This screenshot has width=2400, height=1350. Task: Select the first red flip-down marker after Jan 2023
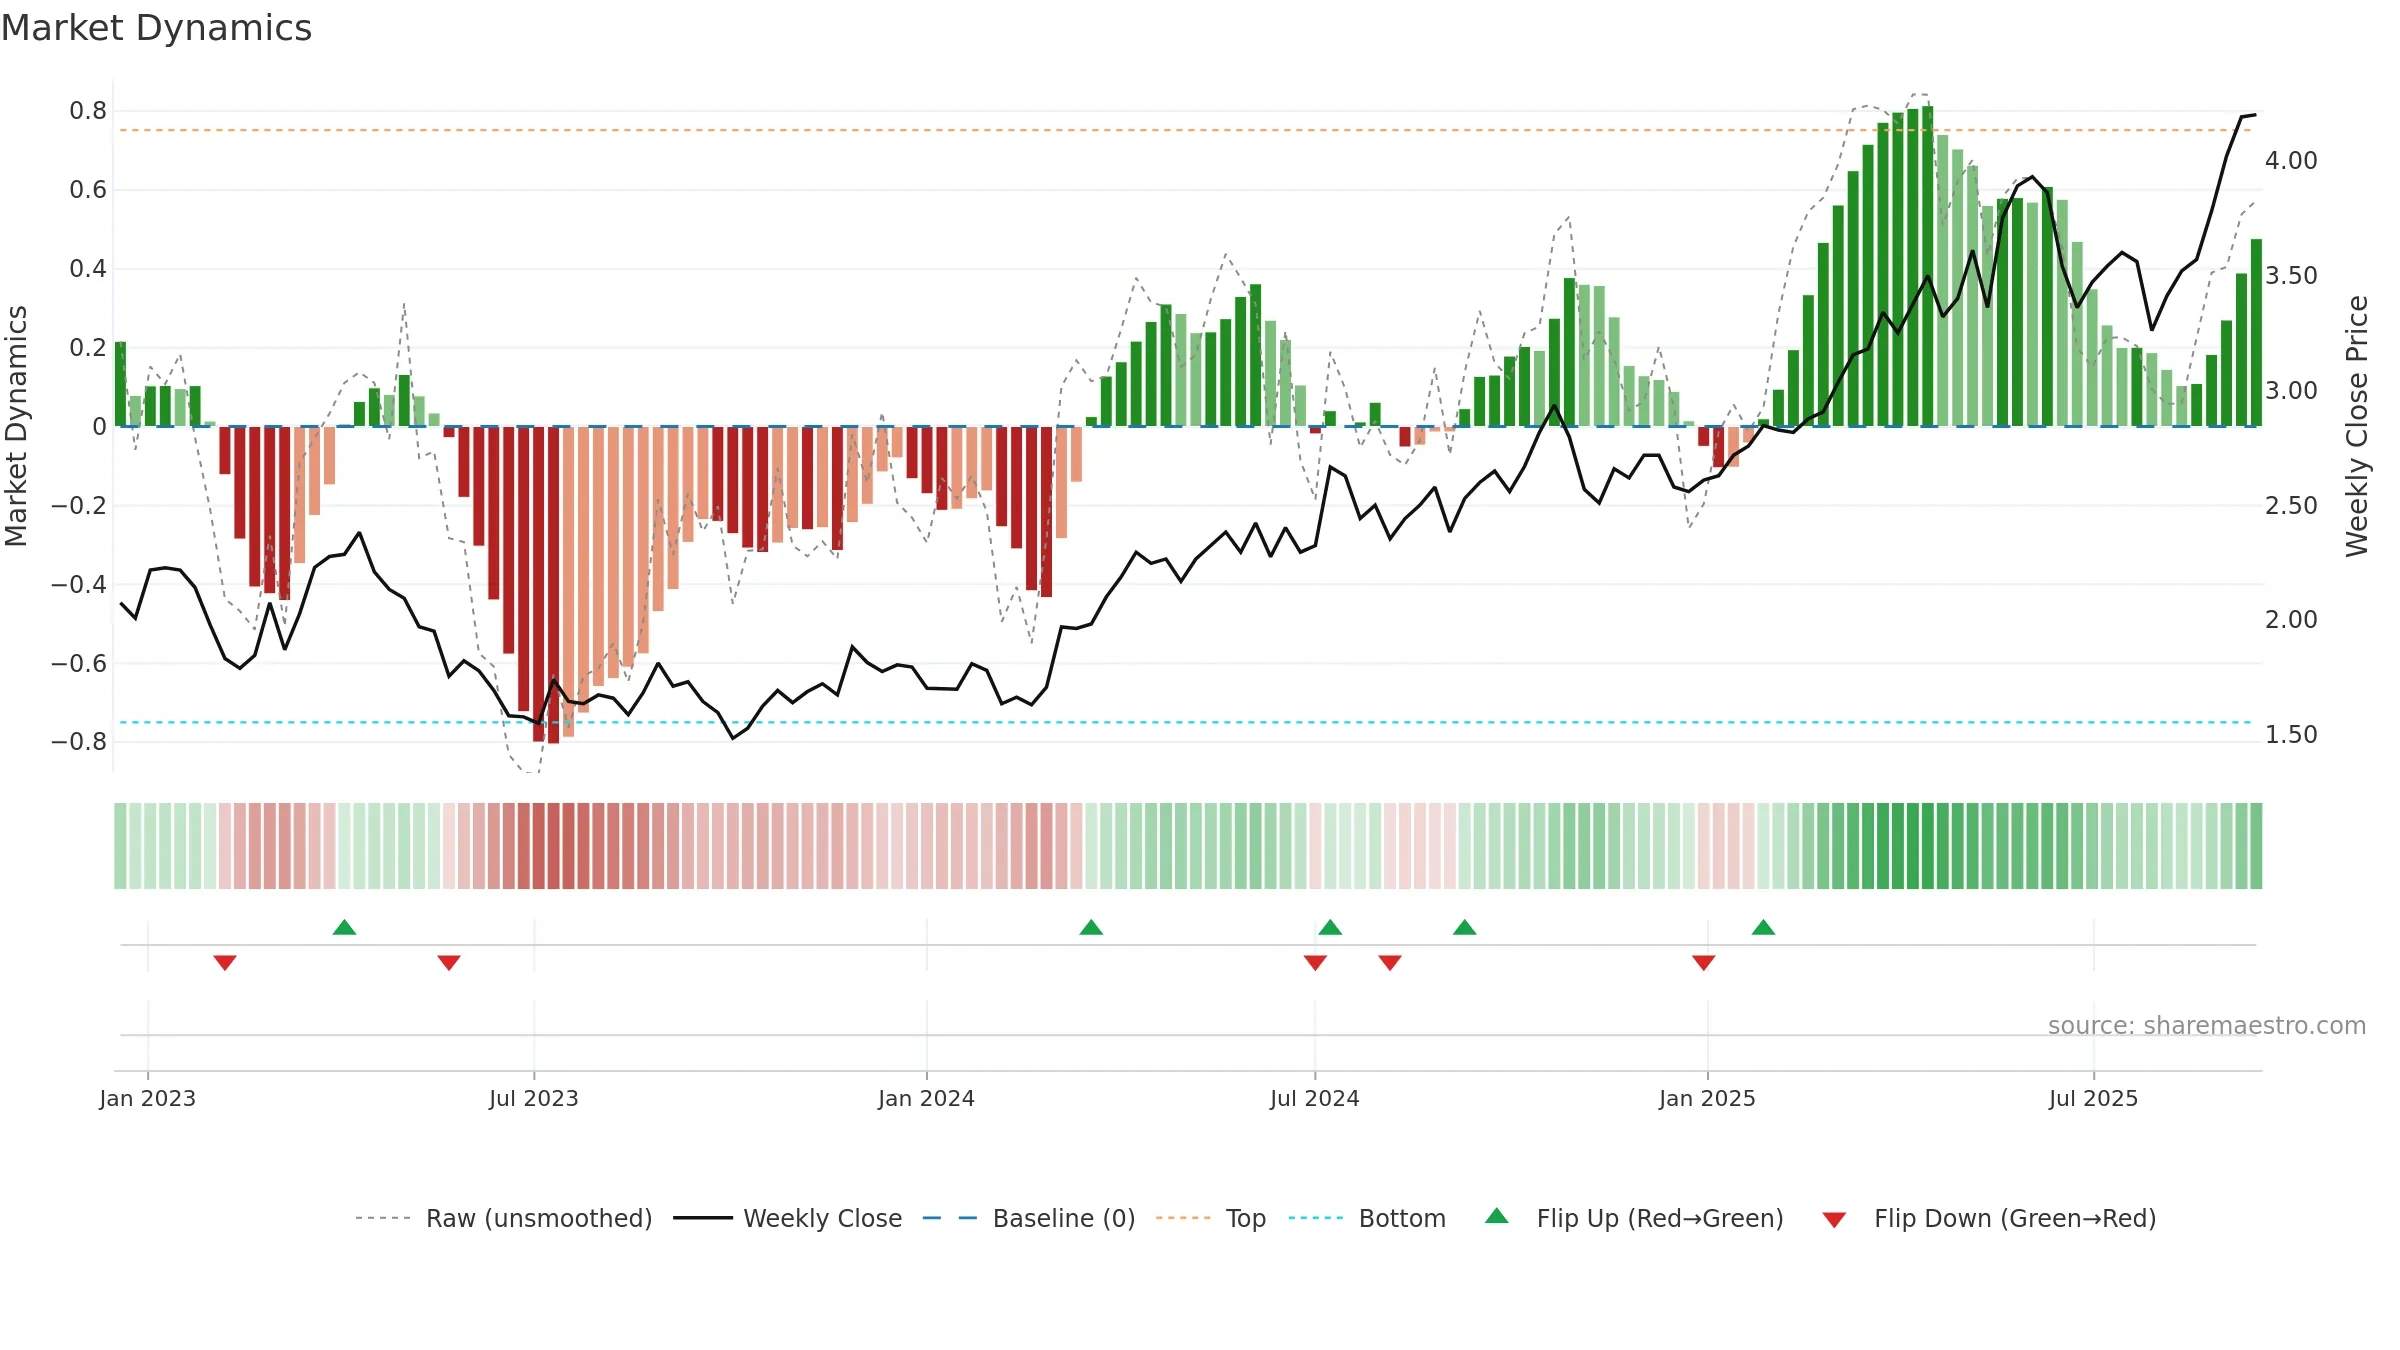click(225, 963)
